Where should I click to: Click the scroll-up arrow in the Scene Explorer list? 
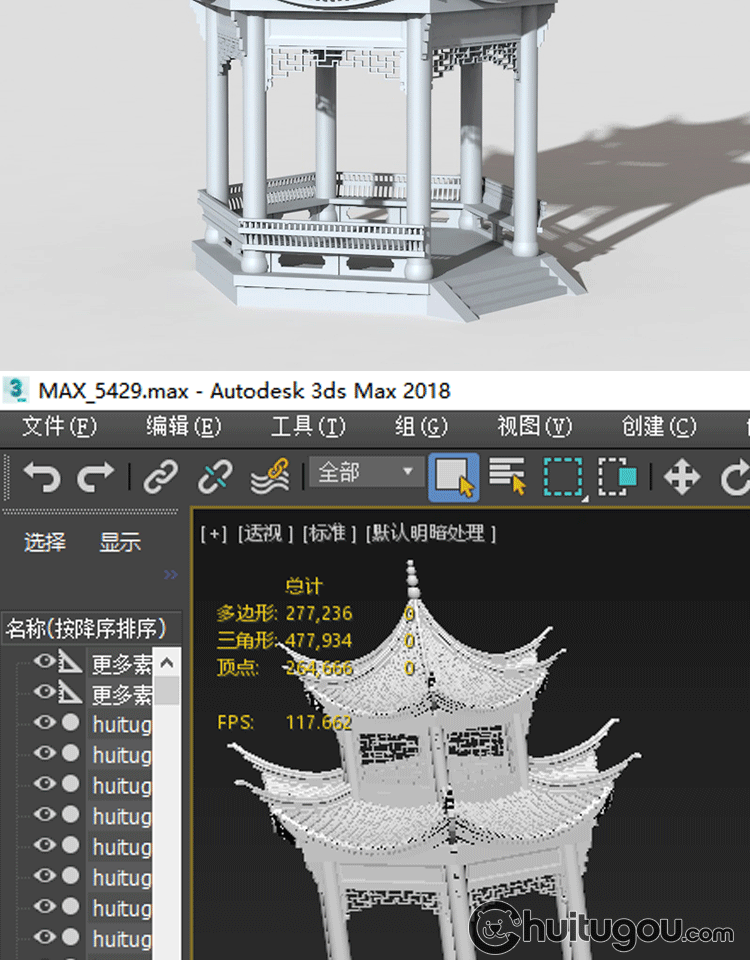click(x=167, y=662)
